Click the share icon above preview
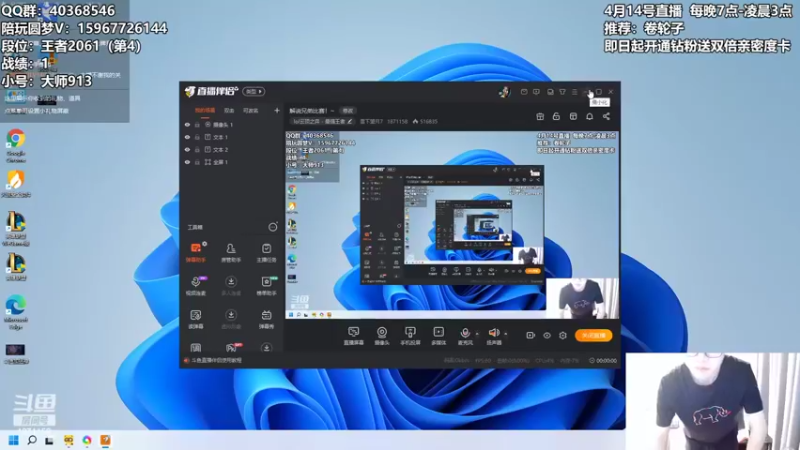Screen dimensions: 800x450 (x=606, y=116)
